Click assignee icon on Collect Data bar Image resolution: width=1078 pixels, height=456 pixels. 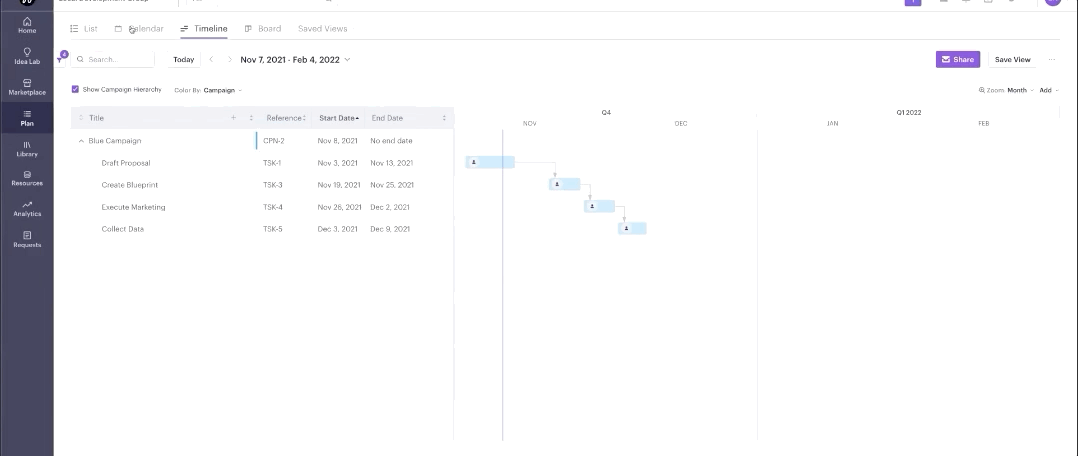click(x=626, y=228)
